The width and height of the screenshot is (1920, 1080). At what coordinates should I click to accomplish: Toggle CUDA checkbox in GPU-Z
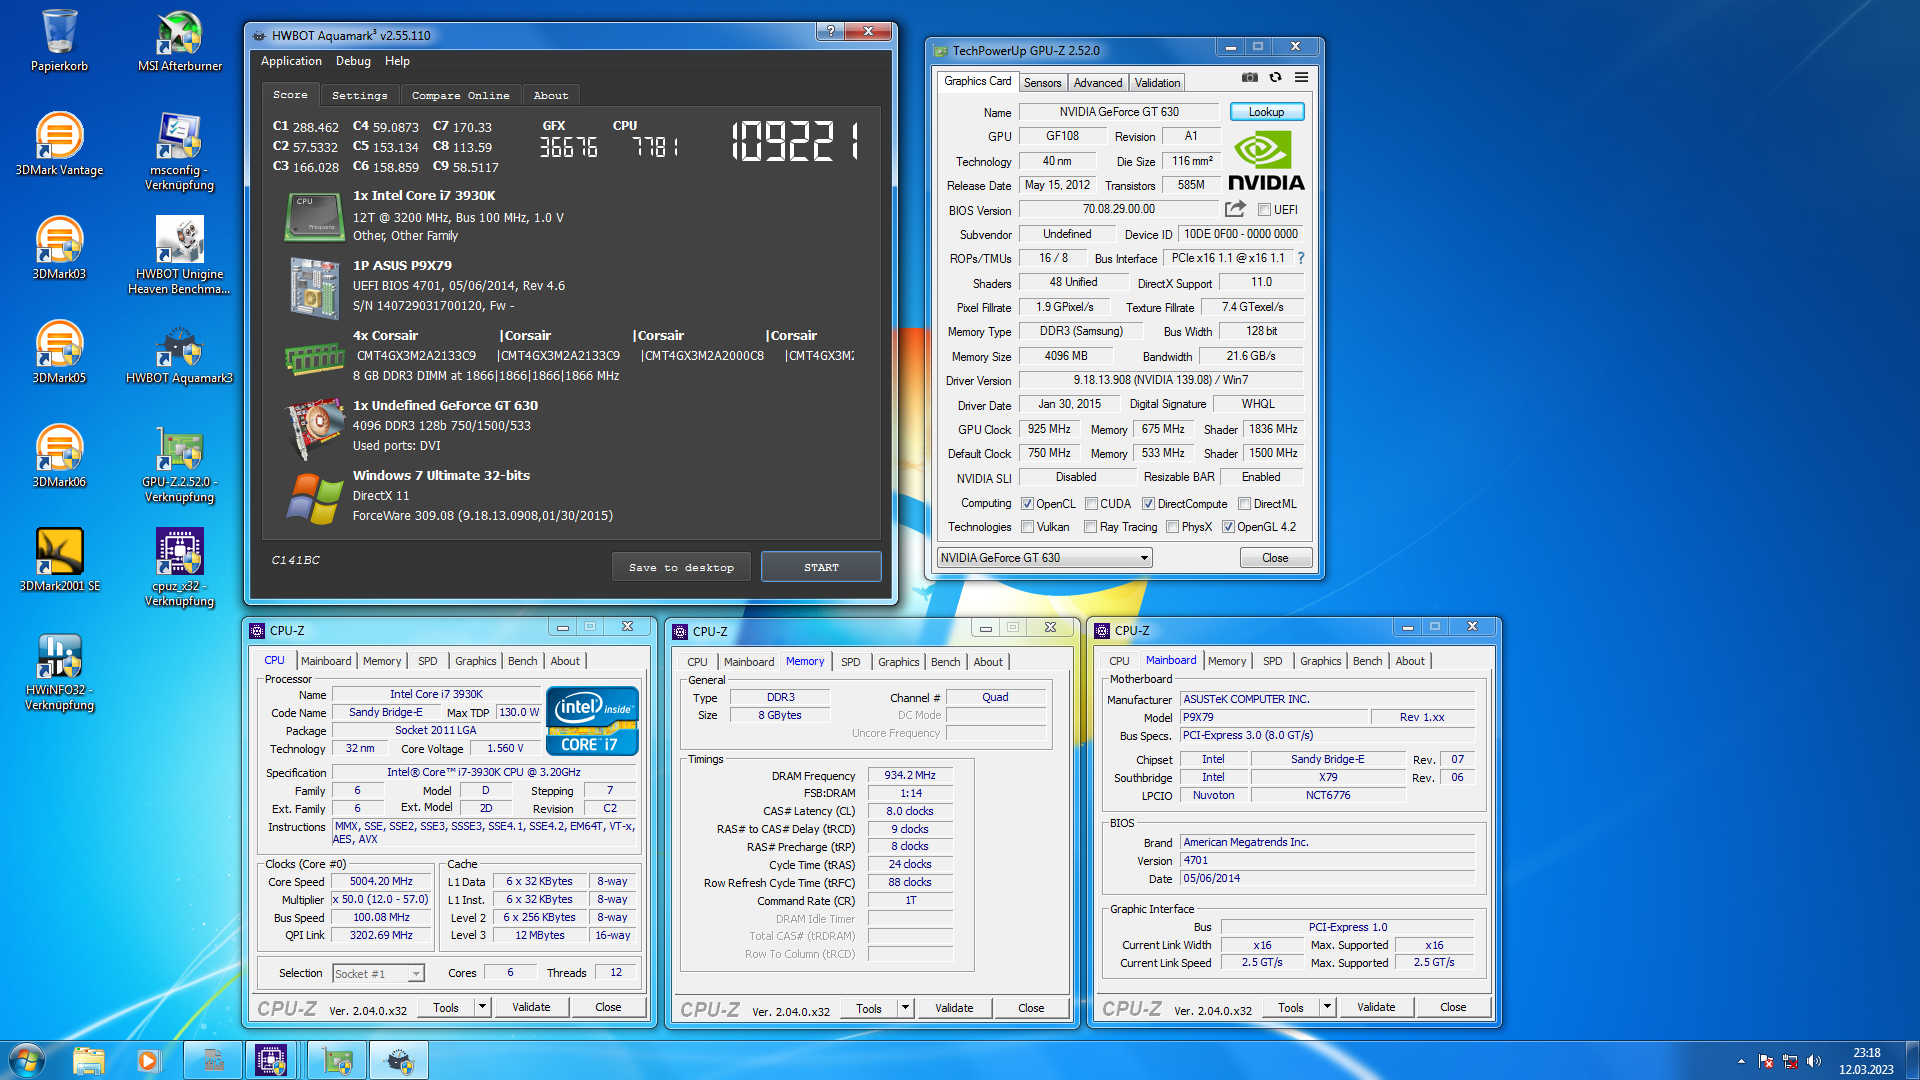pyautogui.click(x=1091, y=504)
